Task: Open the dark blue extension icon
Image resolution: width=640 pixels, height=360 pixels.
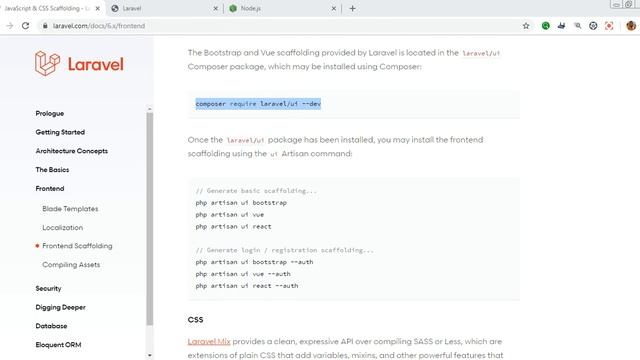Action: click(x=562, y=26)
